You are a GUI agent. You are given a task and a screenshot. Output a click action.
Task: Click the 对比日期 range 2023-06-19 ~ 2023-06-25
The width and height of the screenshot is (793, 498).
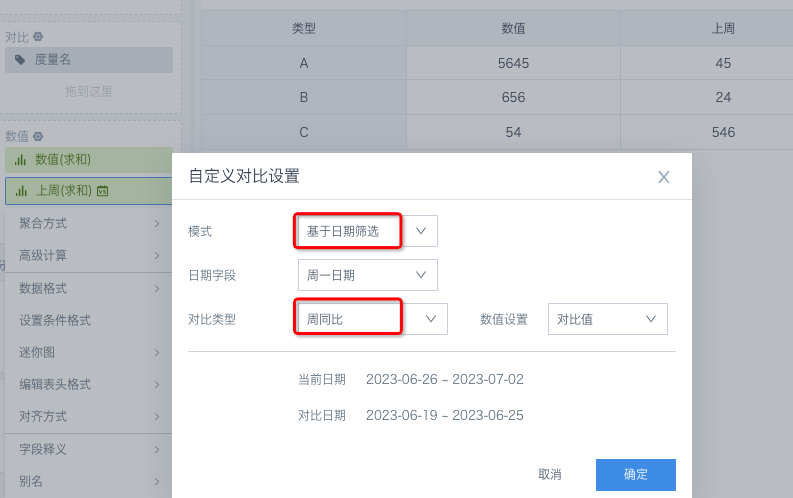(x=445, y=415)
